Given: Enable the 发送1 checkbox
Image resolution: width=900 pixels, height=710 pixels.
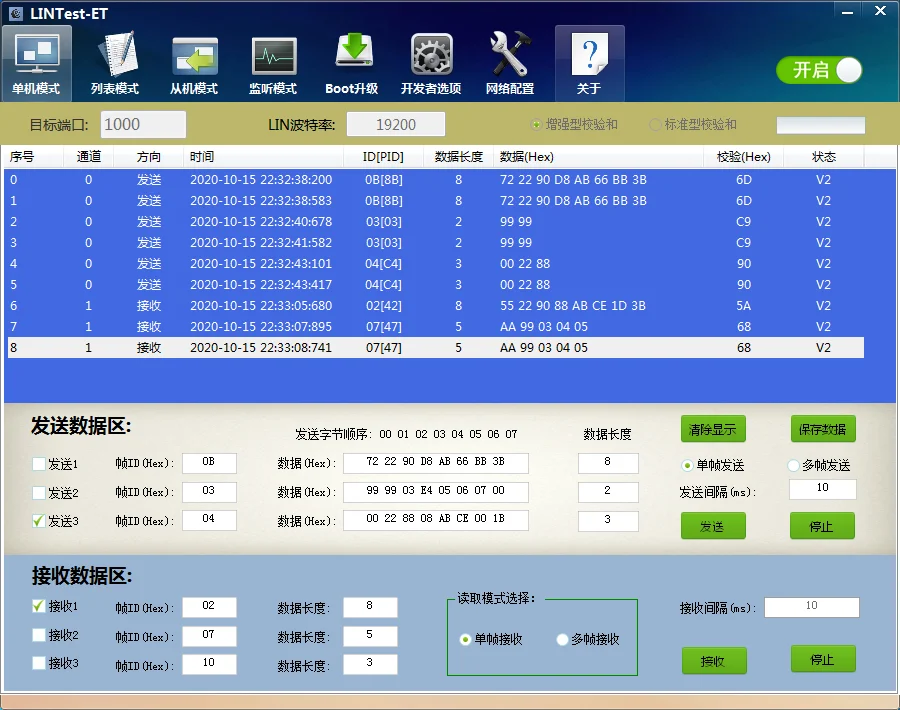Looking at the screenshot, I should (39, 464).
